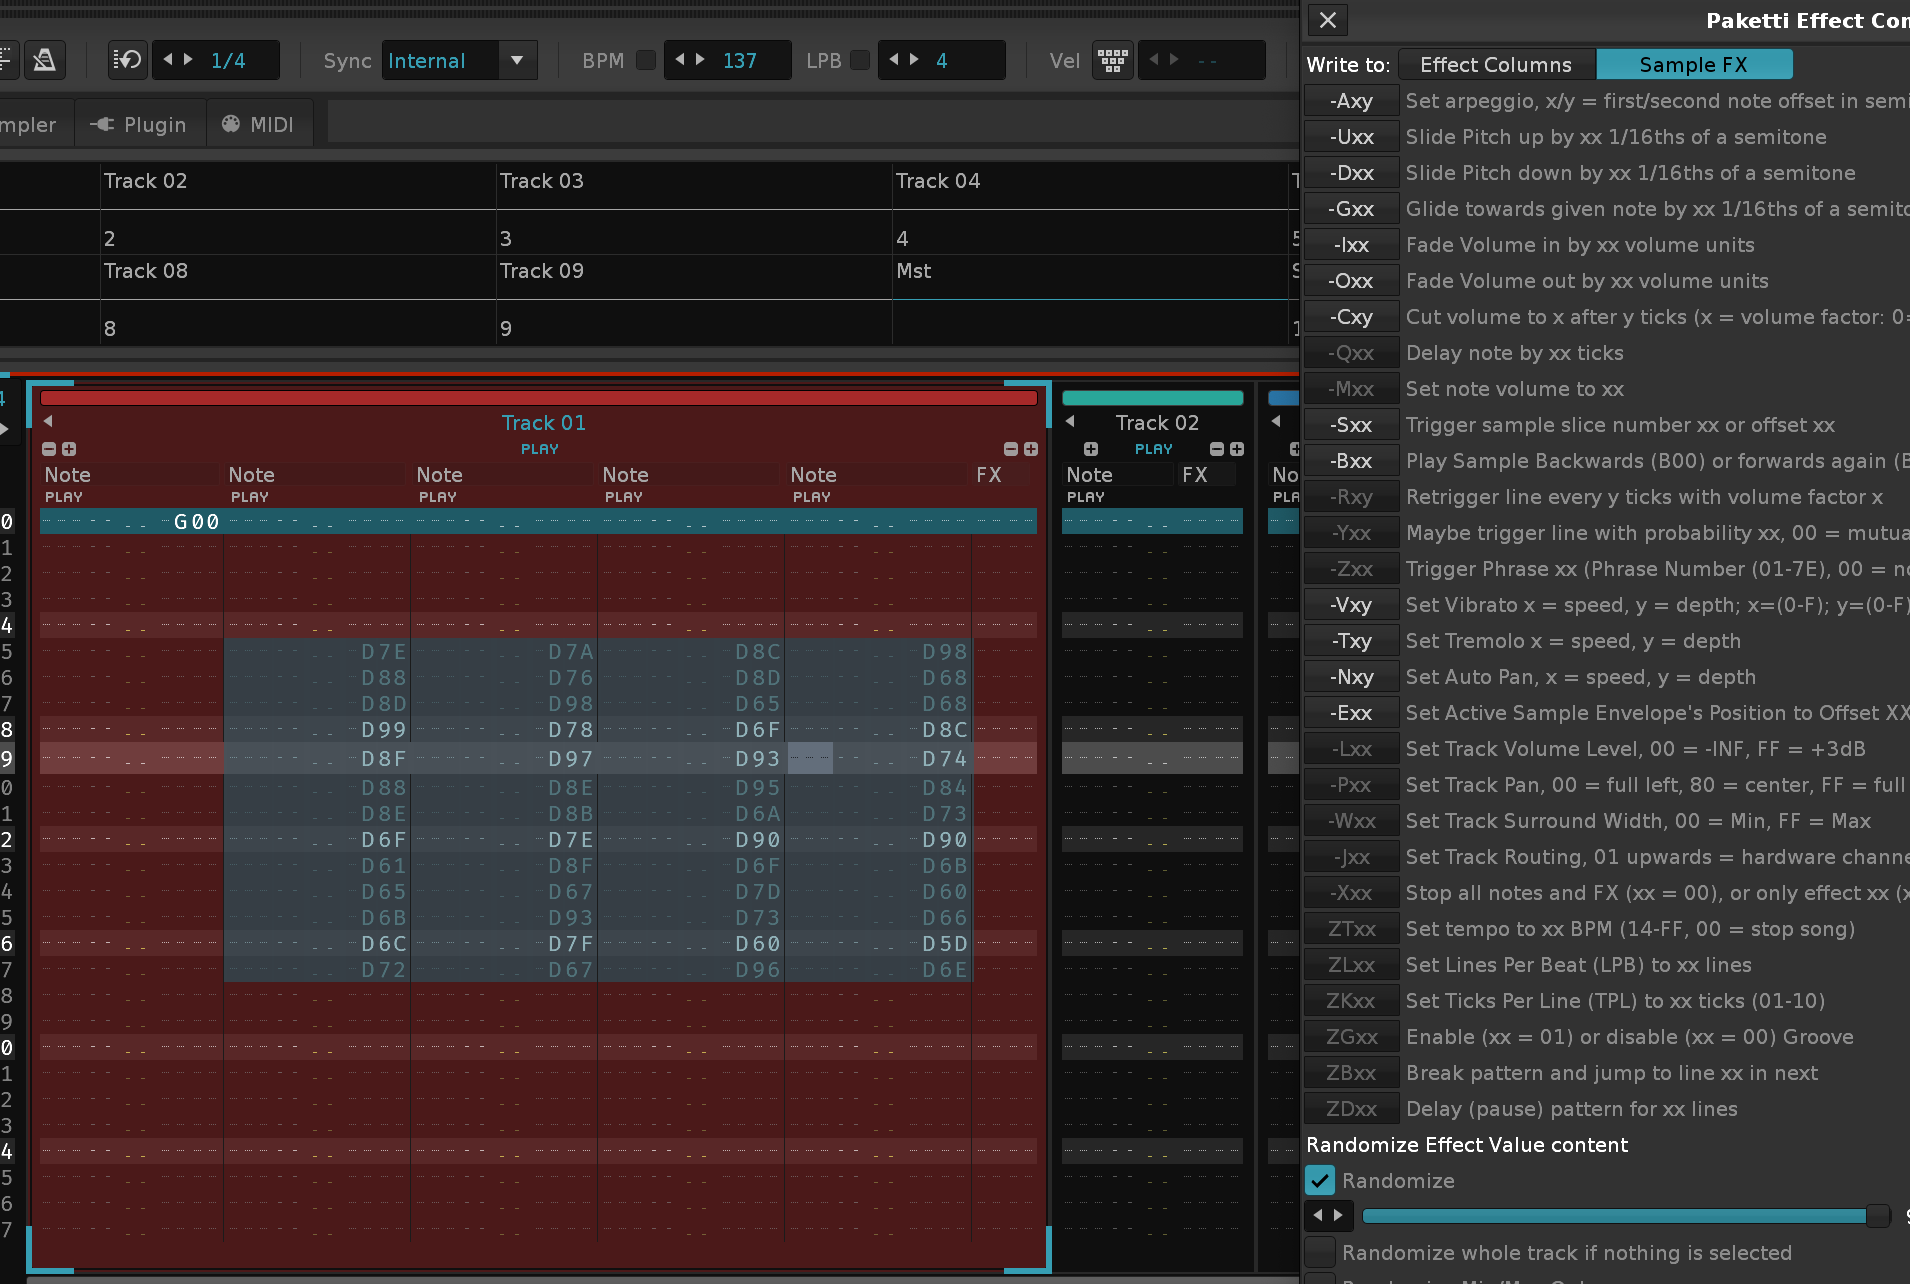
Task: Add an effect column to Track 02
Action: [x=1237, y=450]
